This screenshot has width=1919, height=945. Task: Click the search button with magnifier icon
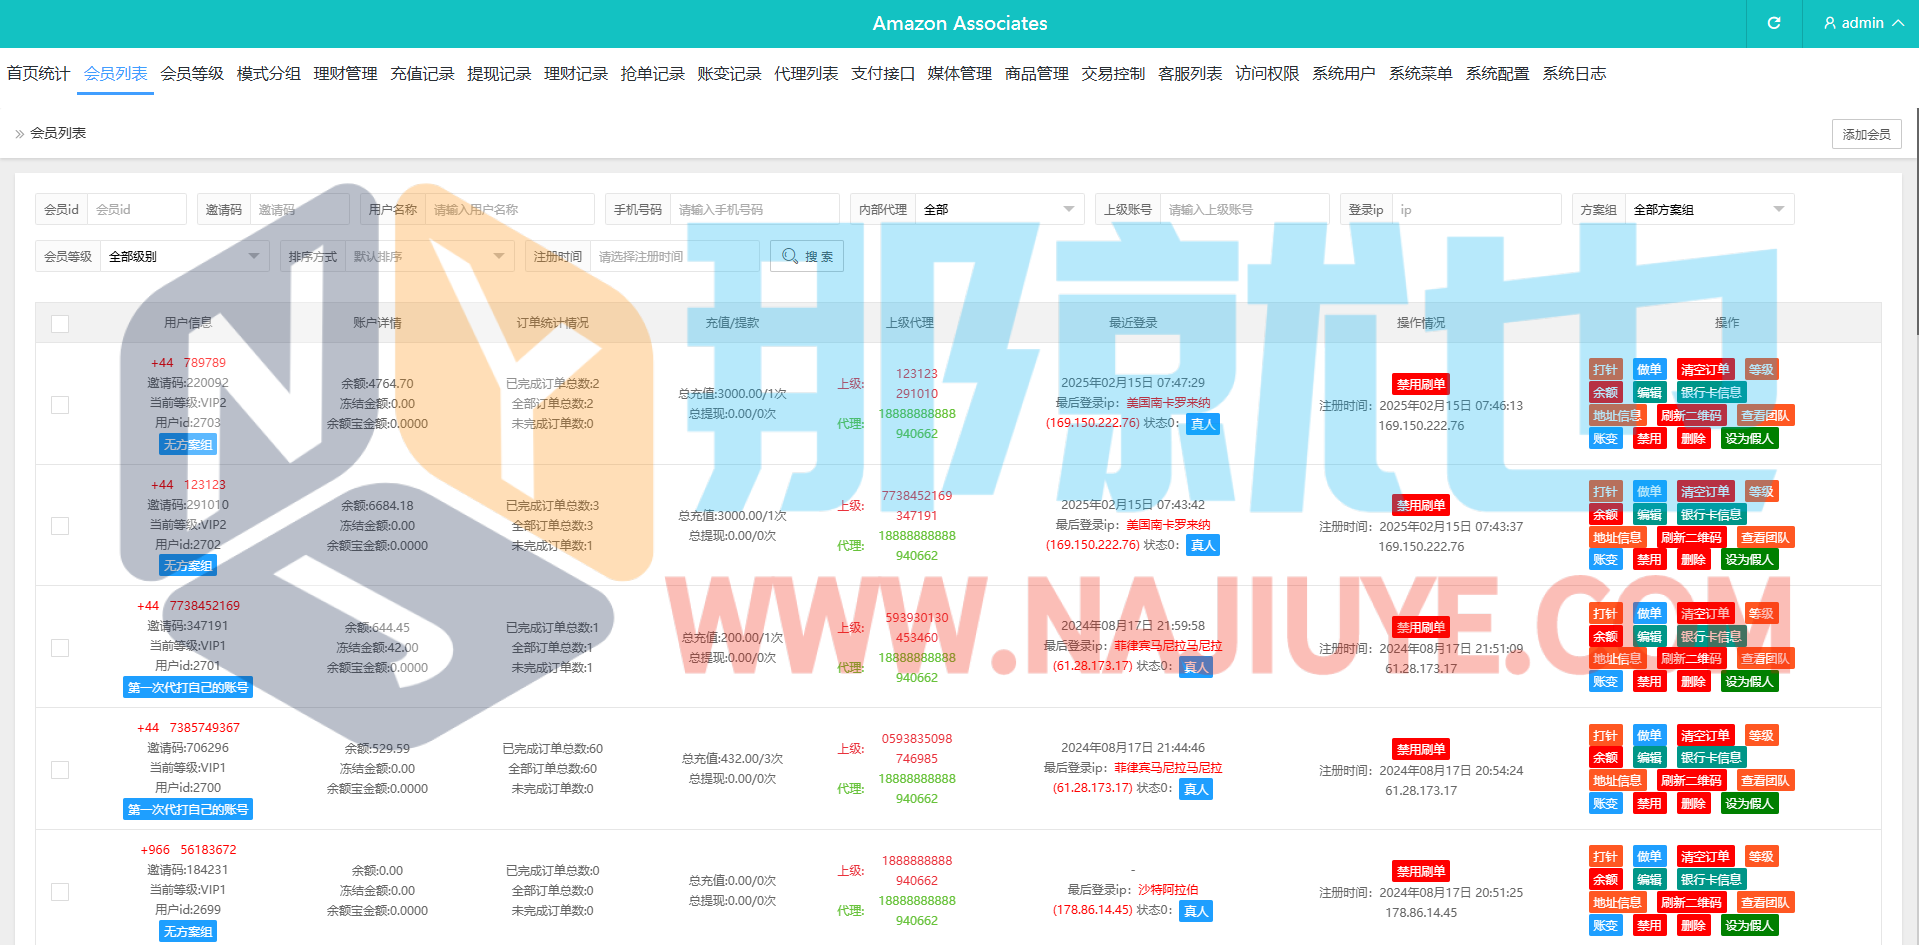[807, 256]
